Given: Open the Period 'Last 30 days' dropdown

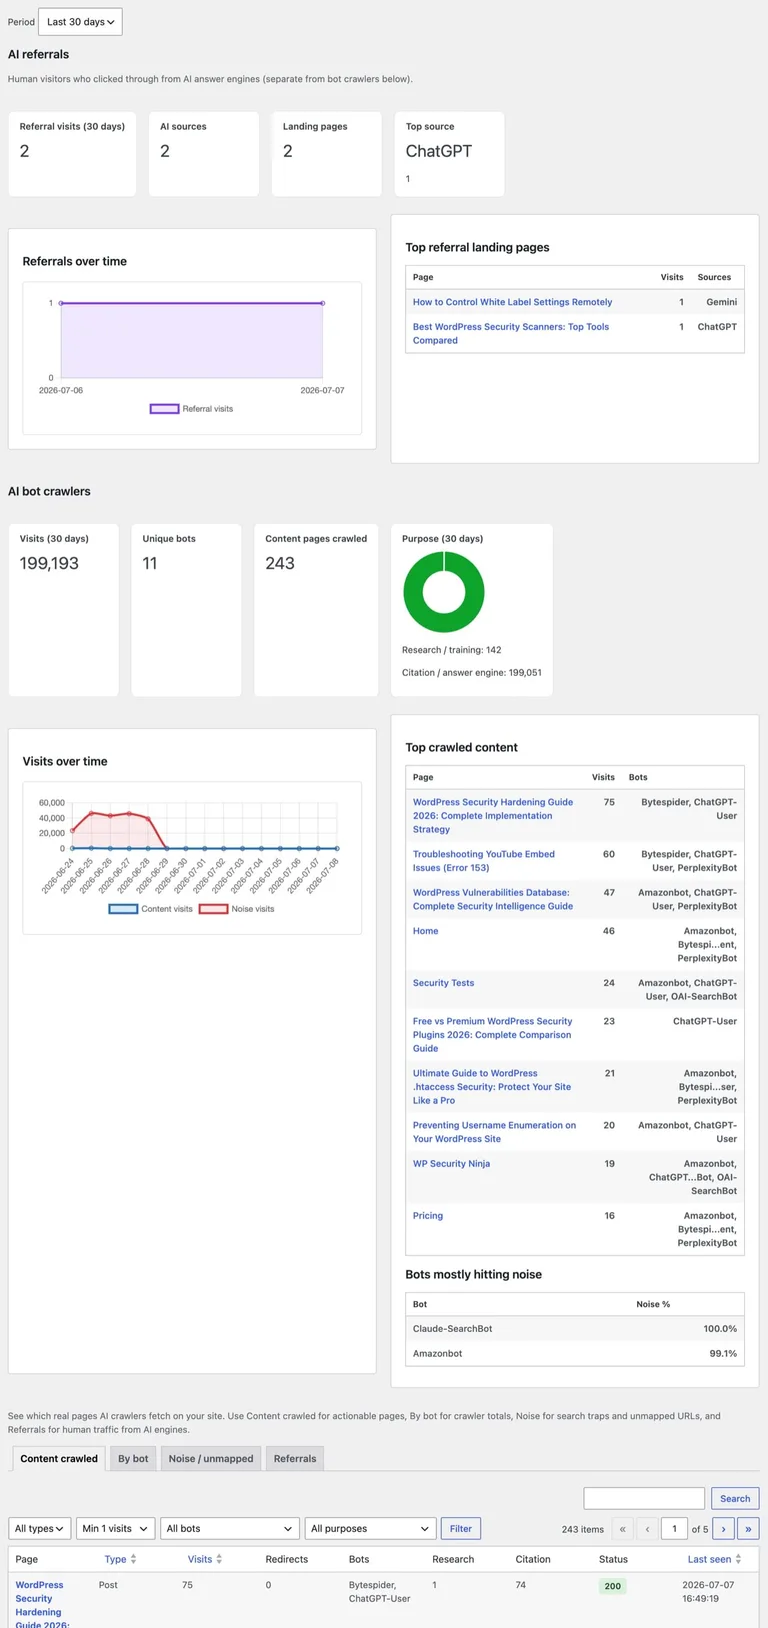Looking at the screenshot, I should pyautogui.click(x=80, y=22).
